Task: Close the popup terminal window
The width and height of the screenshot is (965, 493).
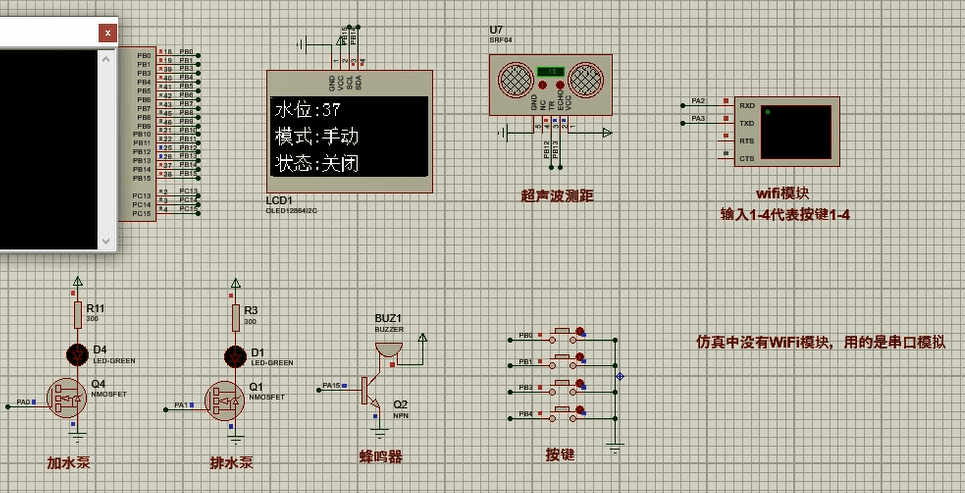Action: [106, 32]
